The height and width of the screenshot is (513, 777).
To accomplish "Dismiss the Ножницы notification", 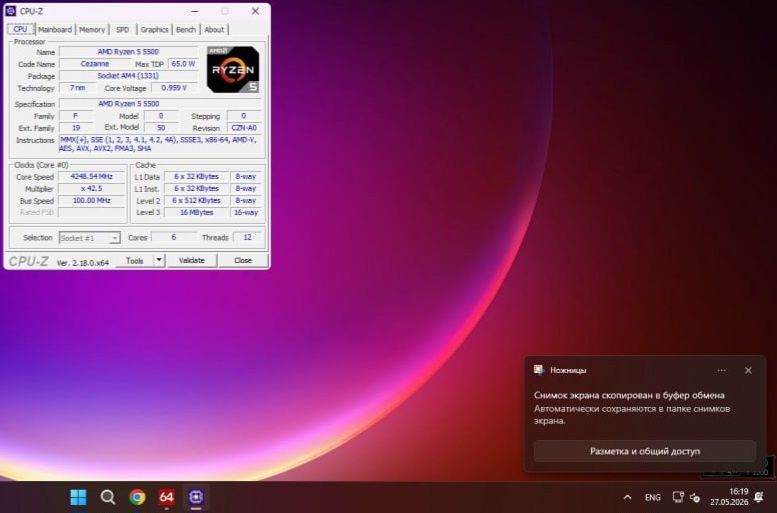I will (x=748, y=370).
